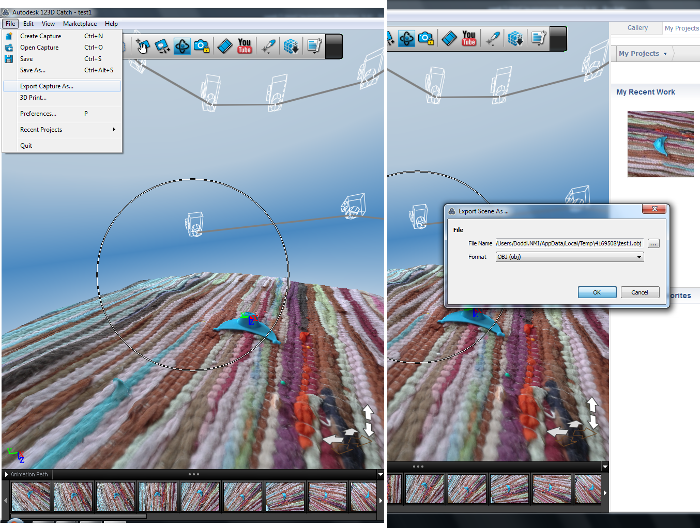The height and width of the screenshot is (528, 700).
Task: Click Cancel in the Export Scene As dialog
Action: 640,292
